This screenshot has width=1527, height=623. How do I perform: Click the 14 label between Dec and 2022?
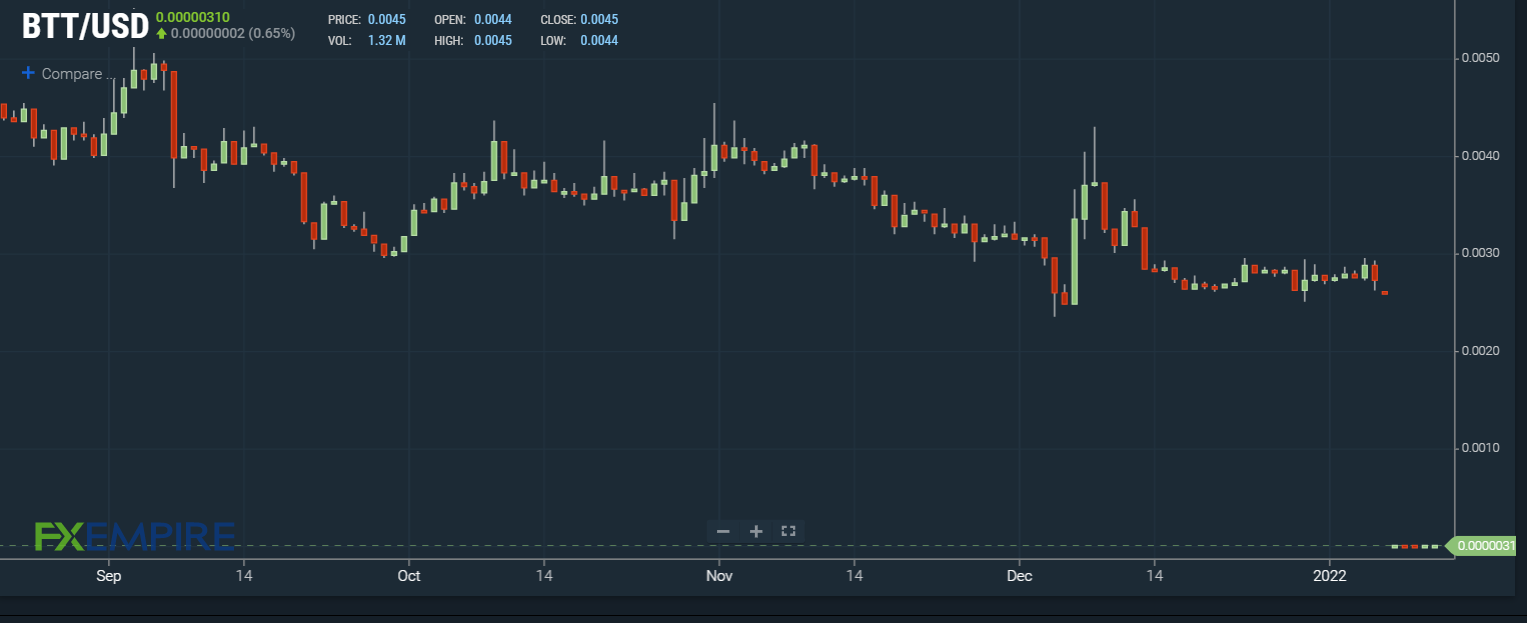(x=1154, y=577)
